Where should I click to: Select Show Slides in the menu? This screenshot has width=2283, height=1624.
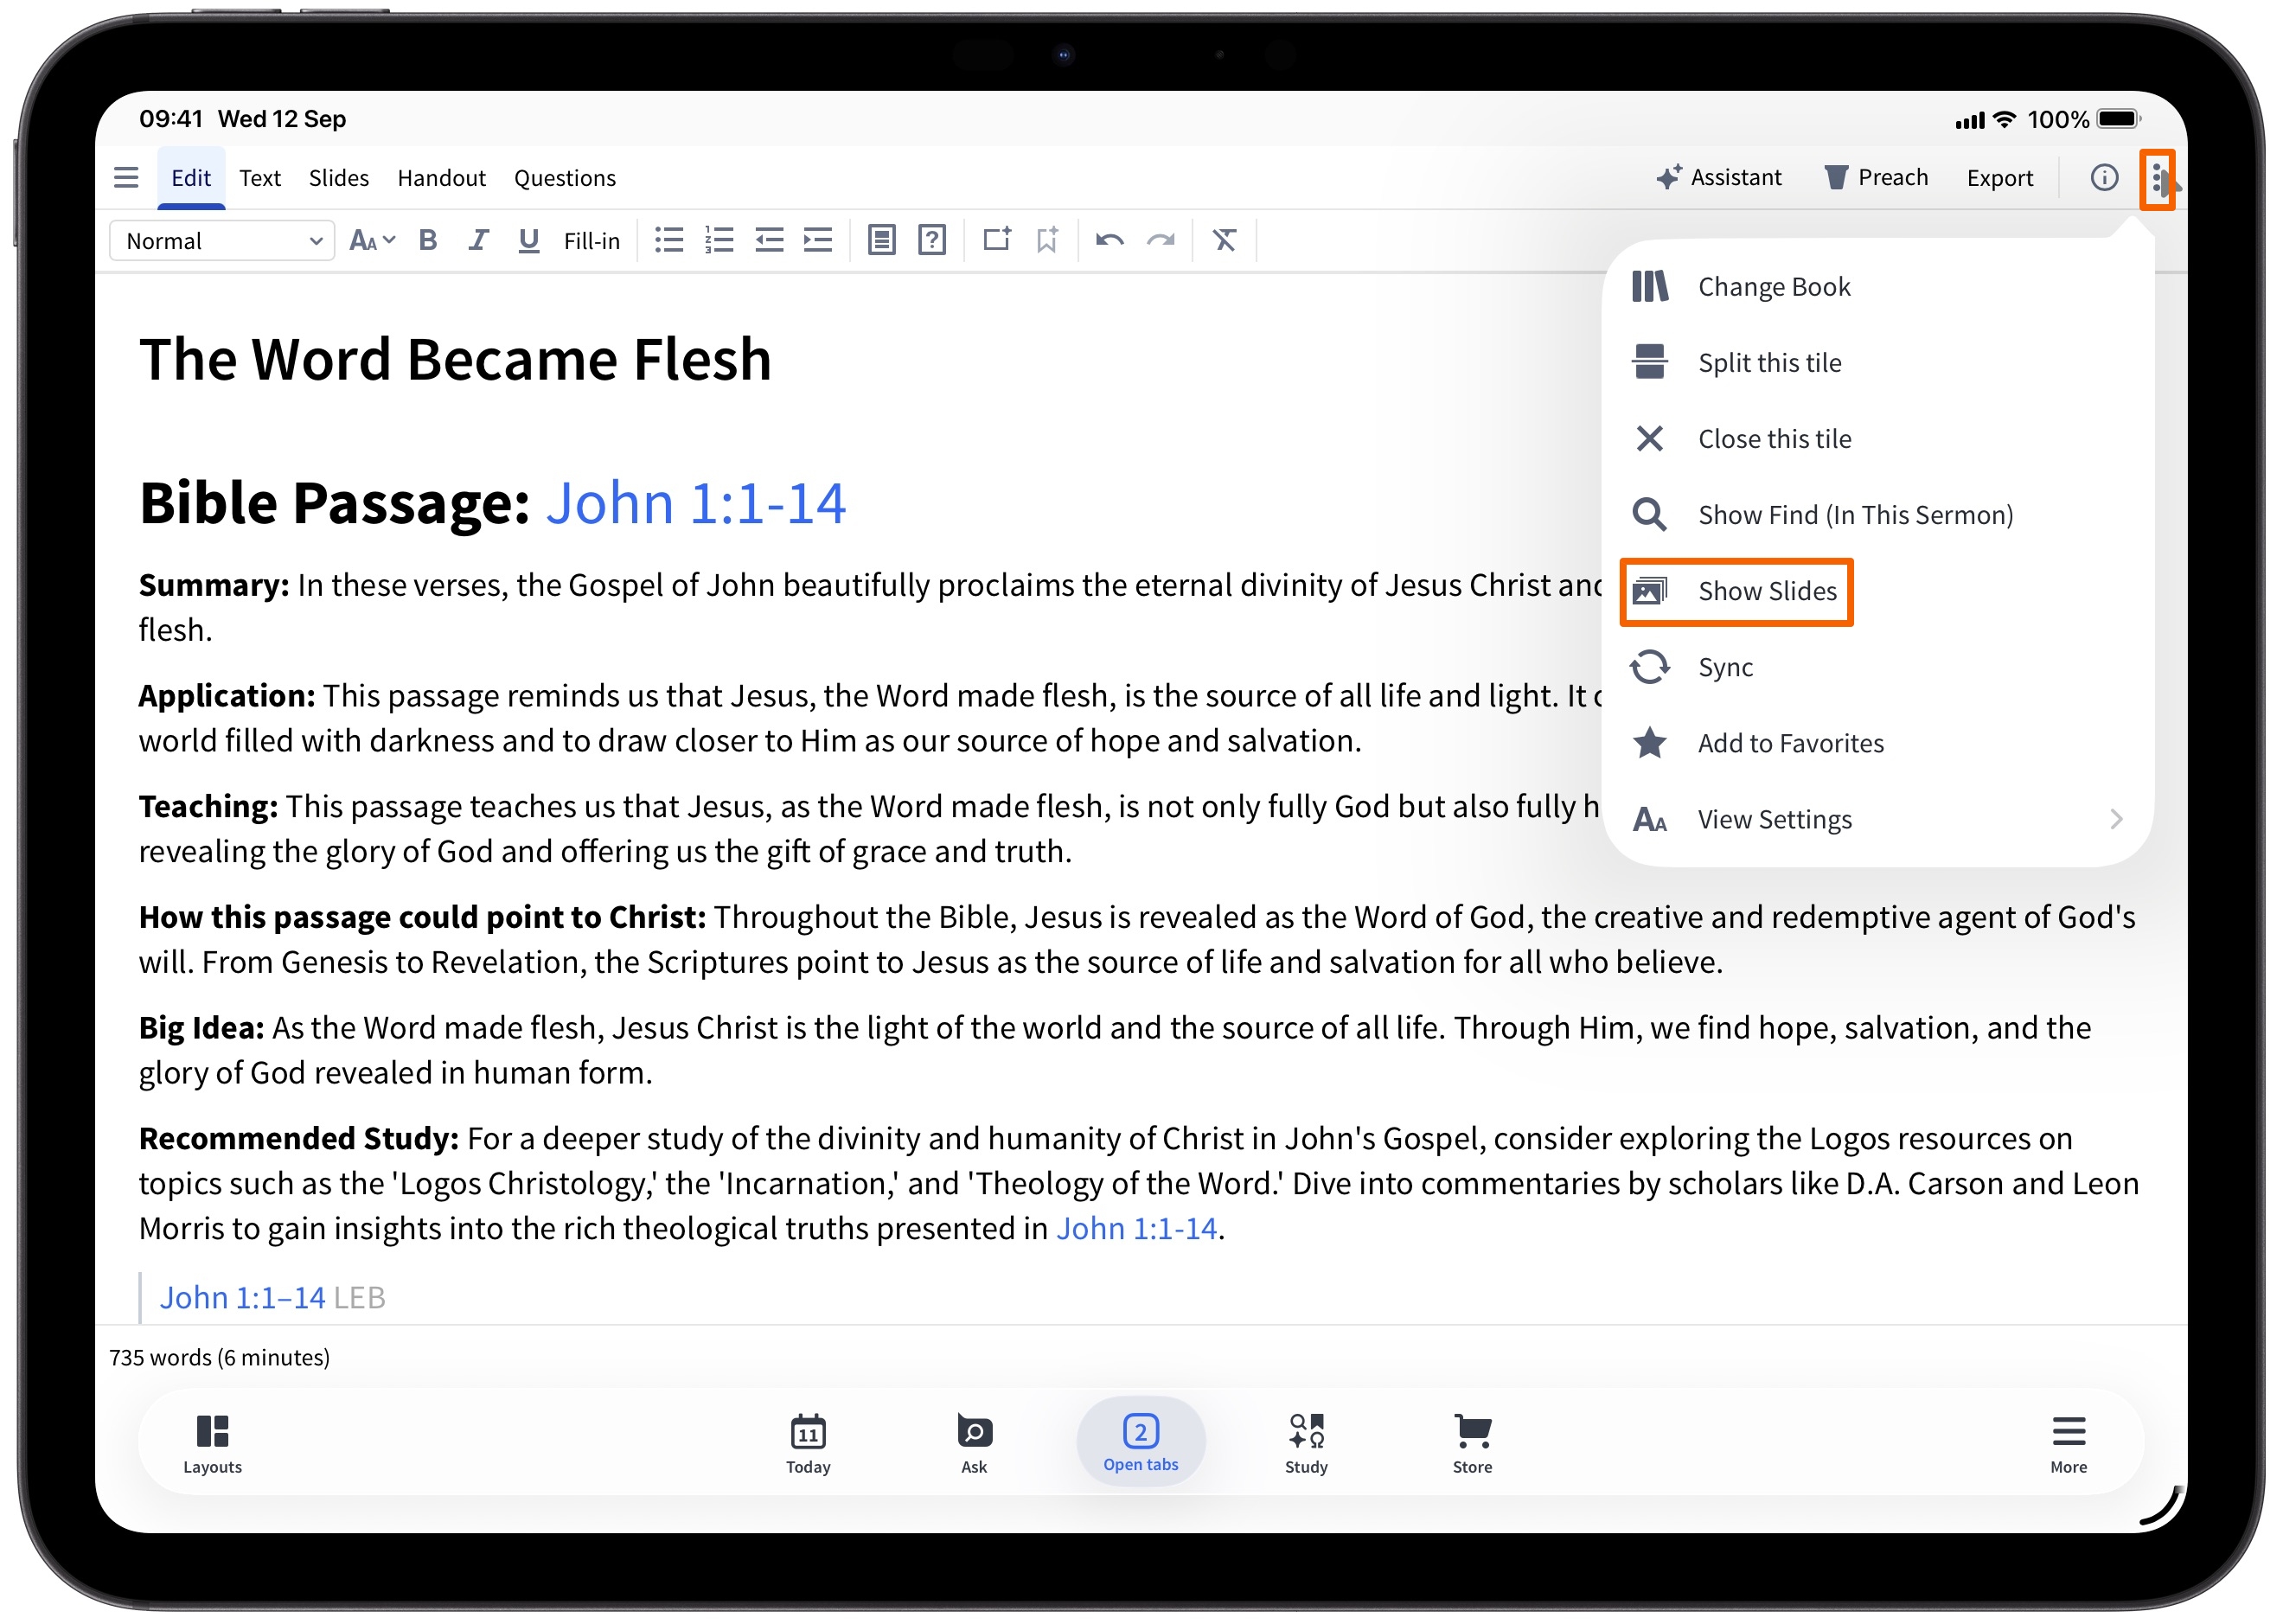click(1878, 591)
